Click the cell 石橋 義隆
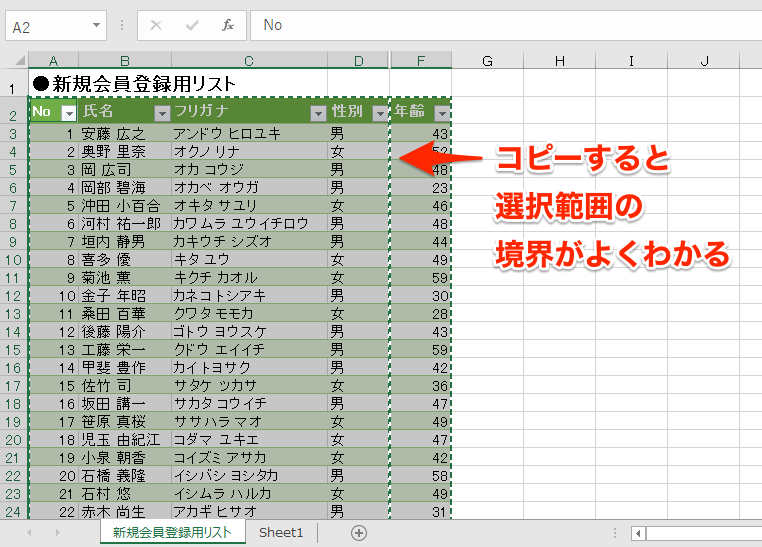762x547 pixels. [x=125, y=475]
